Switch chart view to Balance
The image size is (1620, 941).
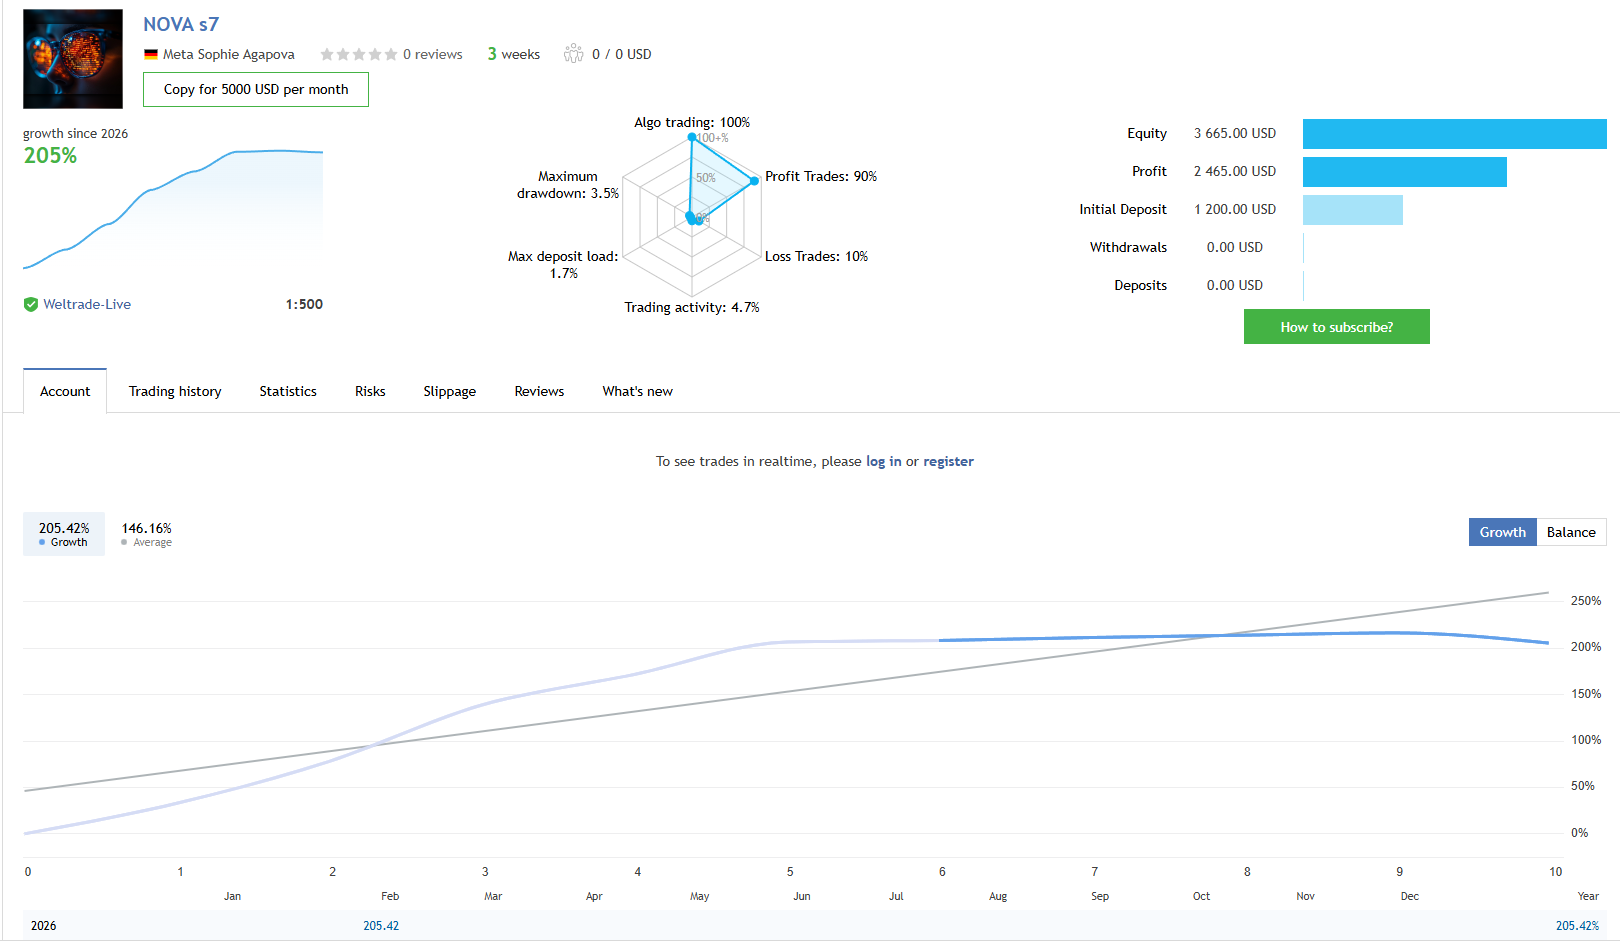(1570, 532)
